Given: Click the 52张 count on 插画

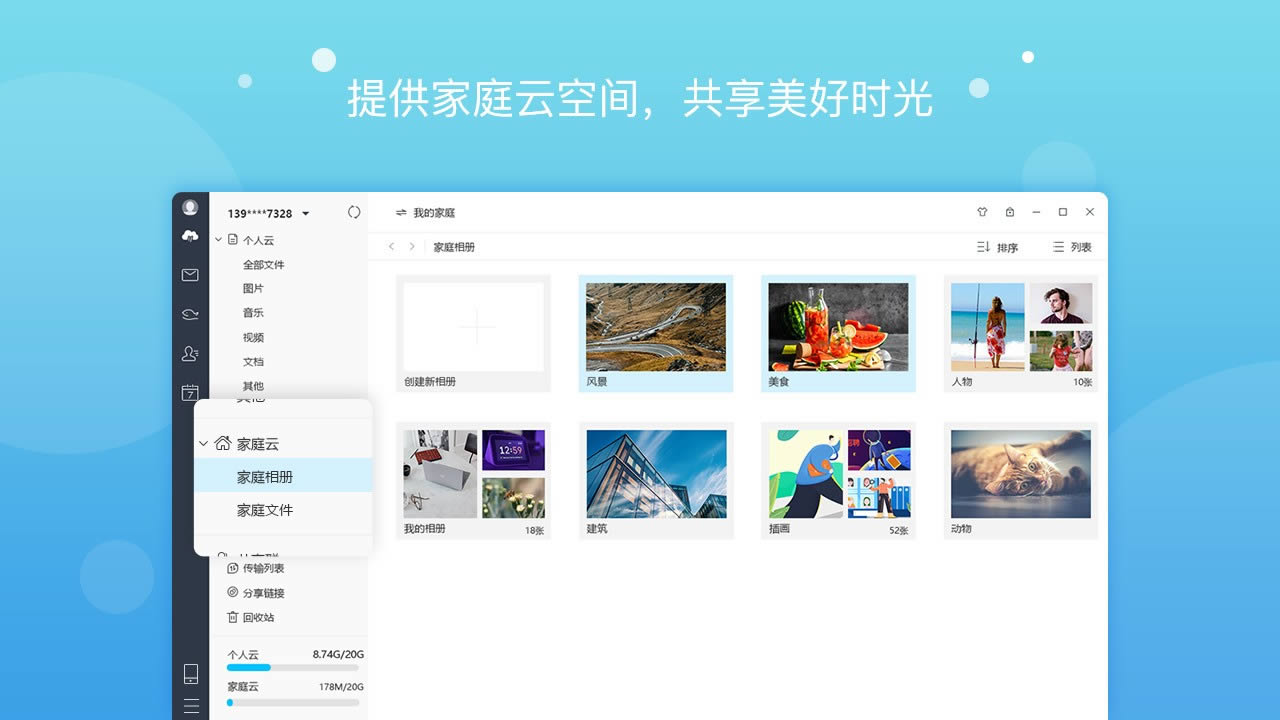Looking at the screenshot, I should [x=898, y=531].
